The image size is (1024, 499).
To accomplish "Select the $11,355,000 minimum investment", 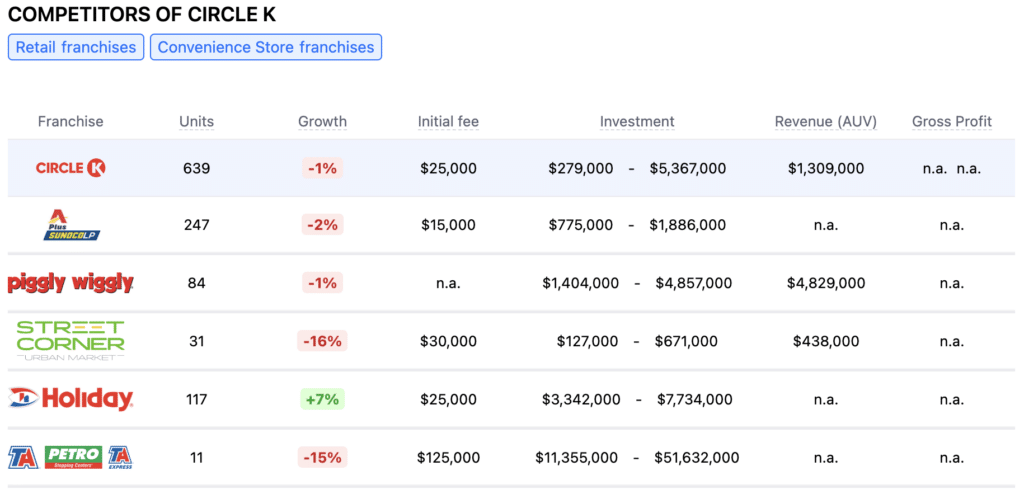I will [x=577, y=457].
